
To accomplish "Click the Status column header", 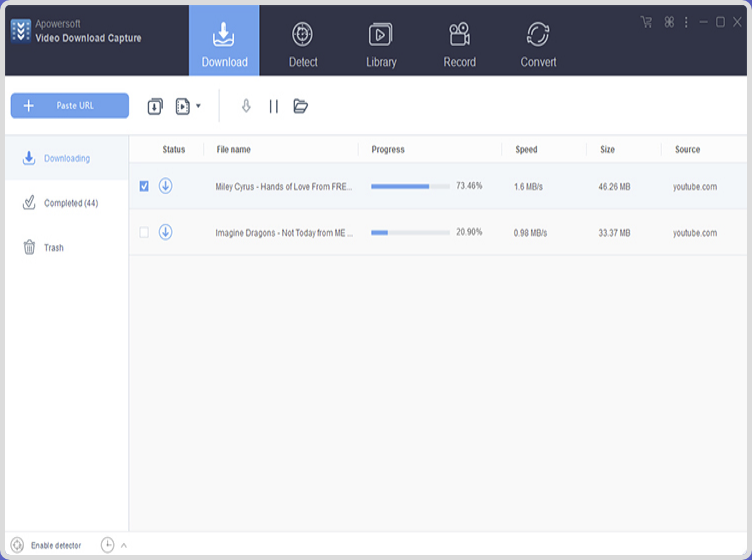I will click(x=174, y=150).
